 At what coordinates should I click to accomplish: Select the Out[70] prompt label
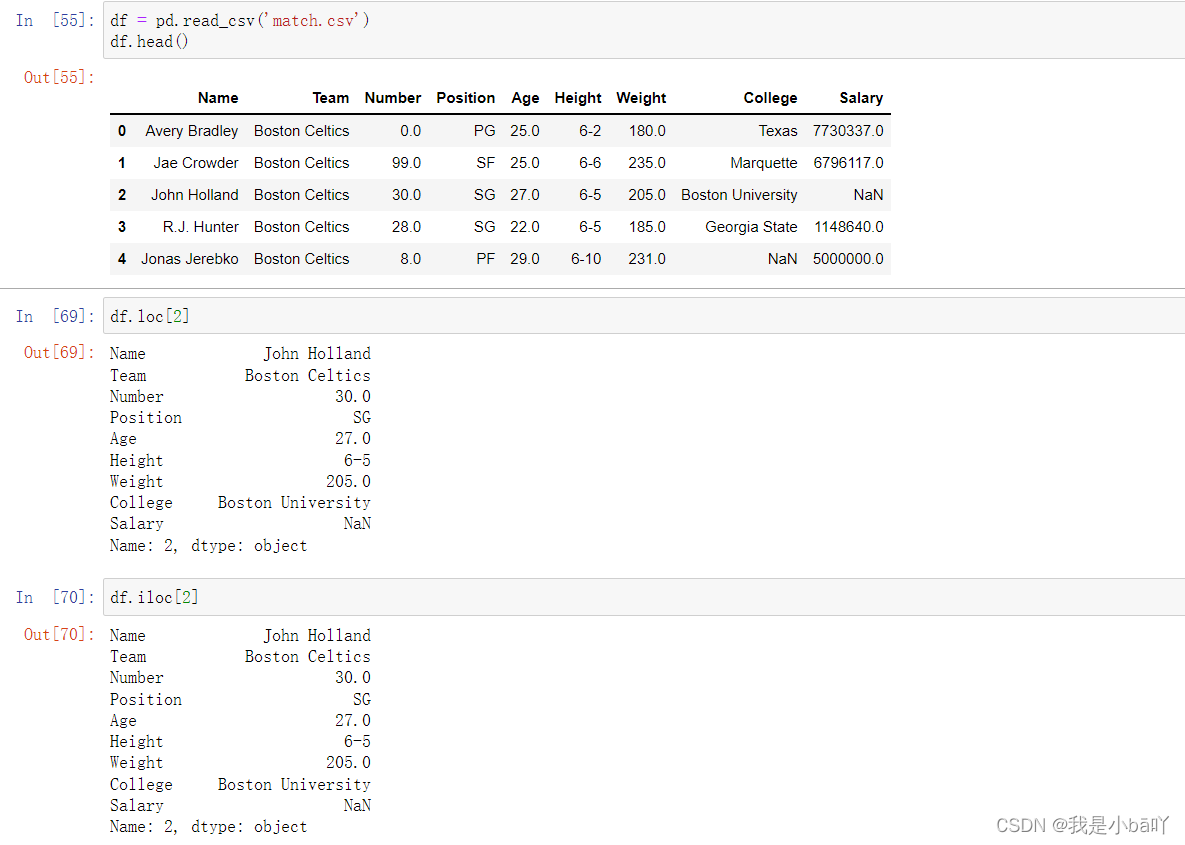[60, 634]
